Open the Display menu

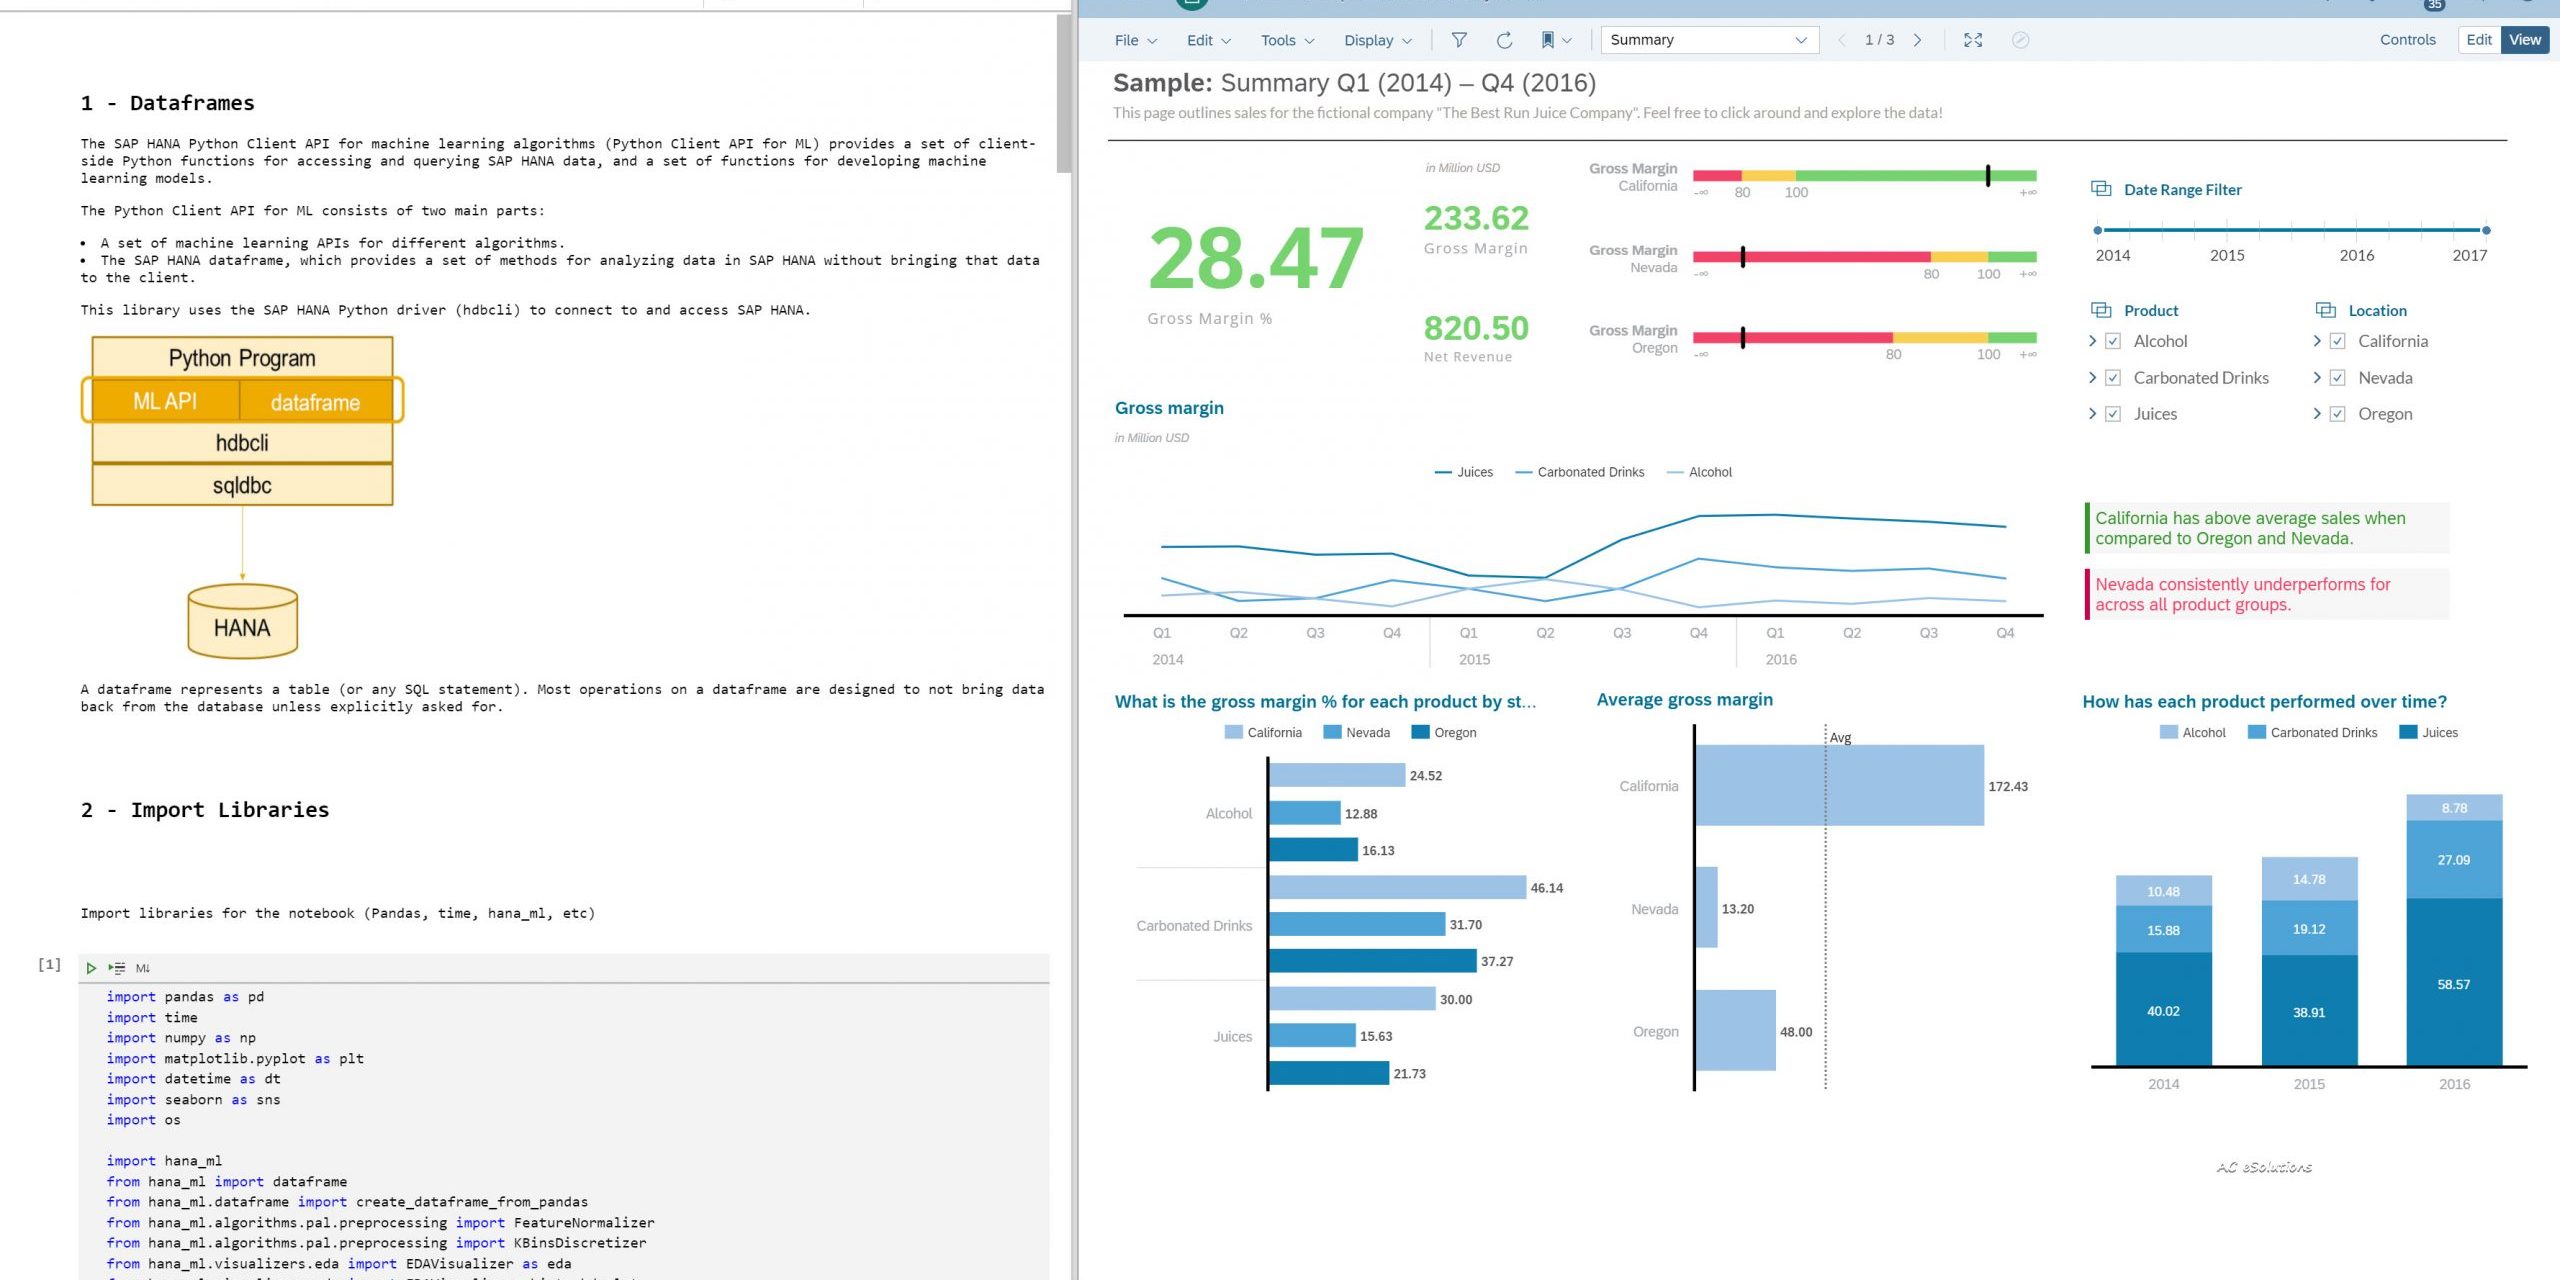[x=1377, y=40]
